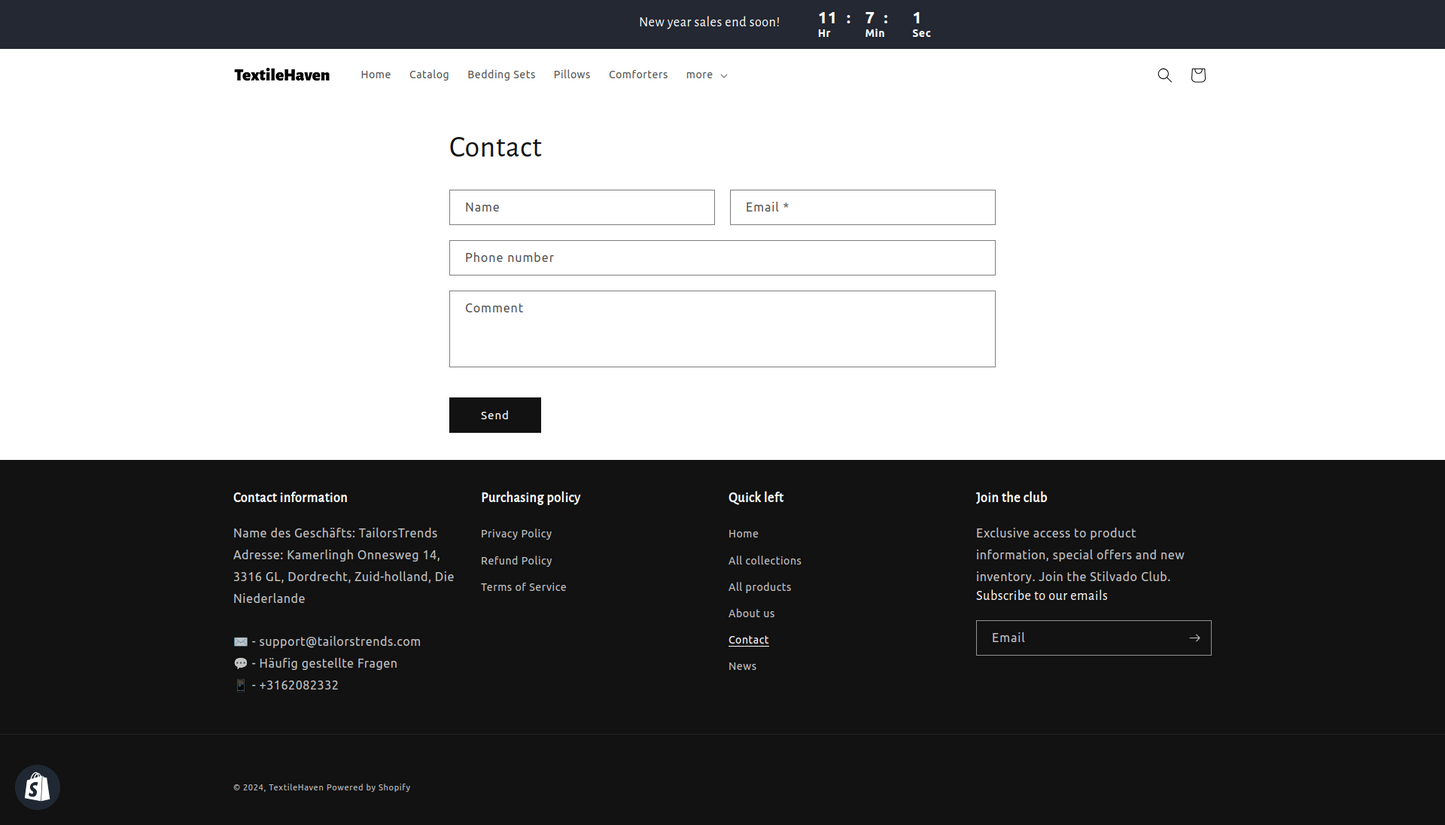
Task: Open the search magnifier icon
Action: click(x=1164, y=75)
